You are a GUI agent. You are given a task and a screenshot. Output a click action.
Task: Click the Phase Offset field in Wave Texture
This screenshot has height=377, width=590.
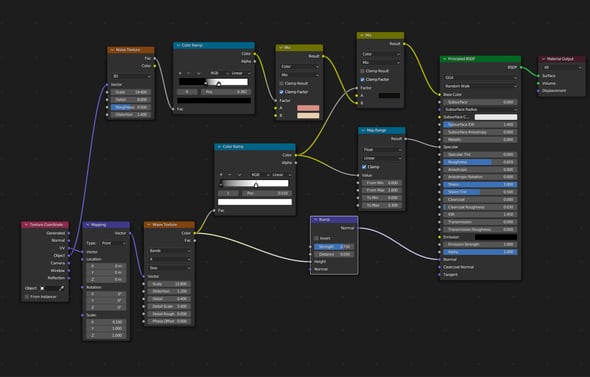169,321
